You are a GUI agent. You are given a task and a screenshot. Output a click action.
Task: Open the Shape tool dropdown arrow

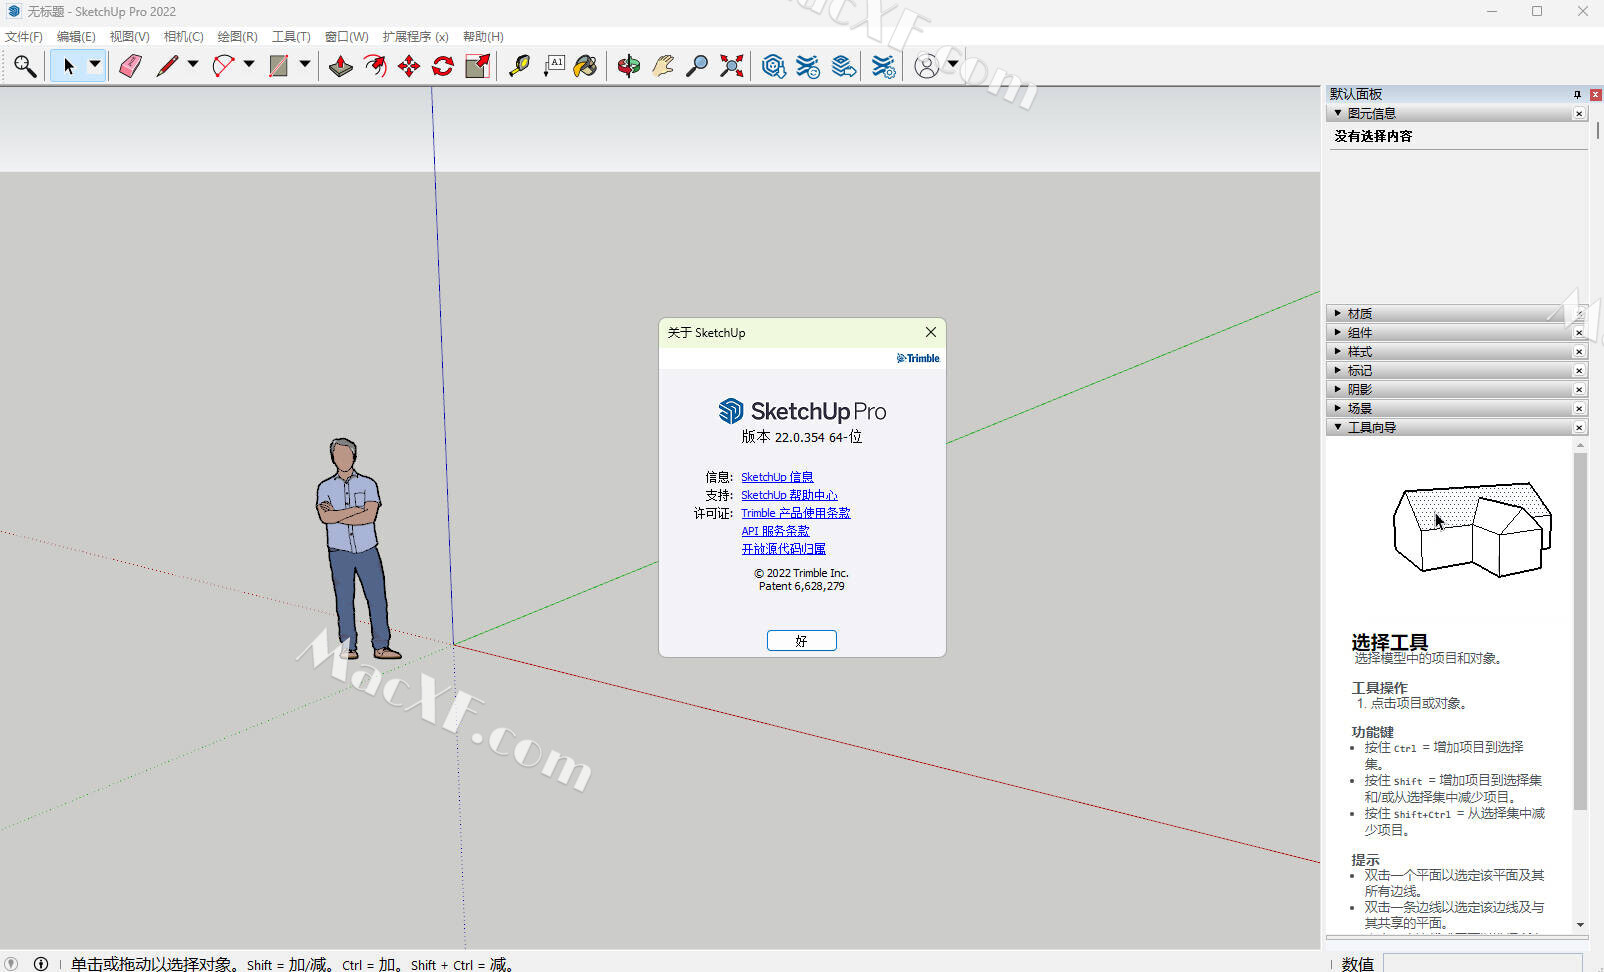[x=305, y=65]
